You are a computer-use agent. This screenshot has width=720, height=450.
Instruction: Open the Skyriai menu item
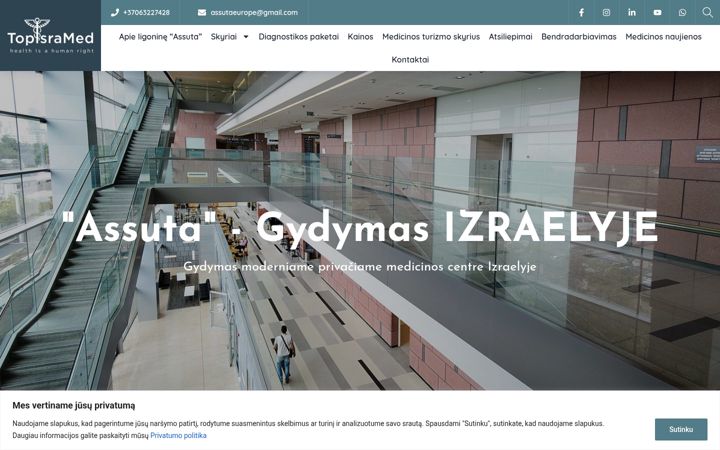coord(224,37)
